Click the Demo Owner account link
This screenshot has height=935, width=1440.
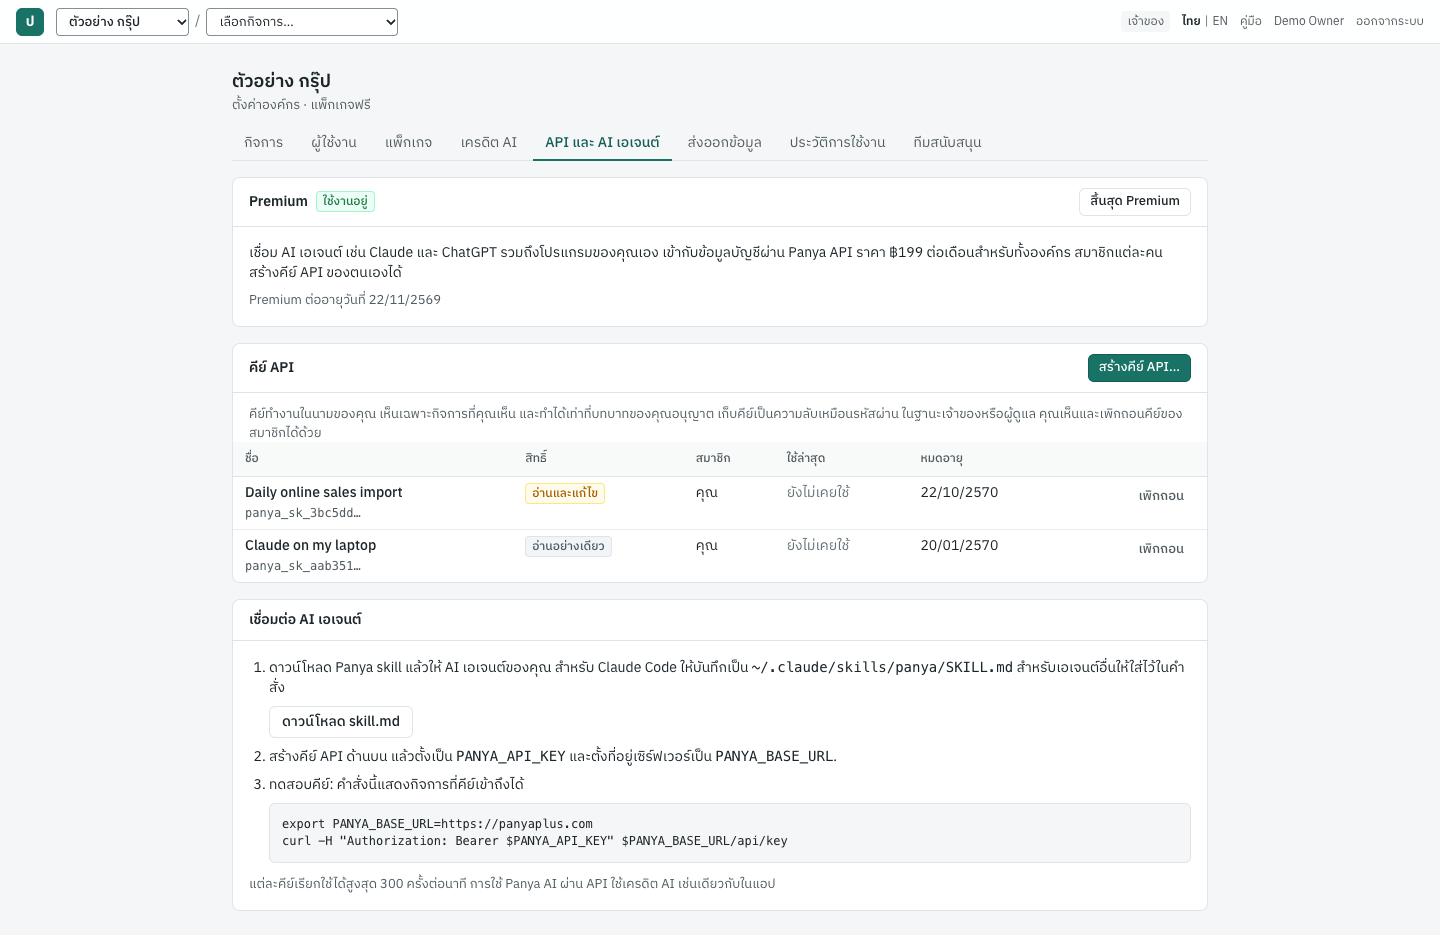(1309, 21)
